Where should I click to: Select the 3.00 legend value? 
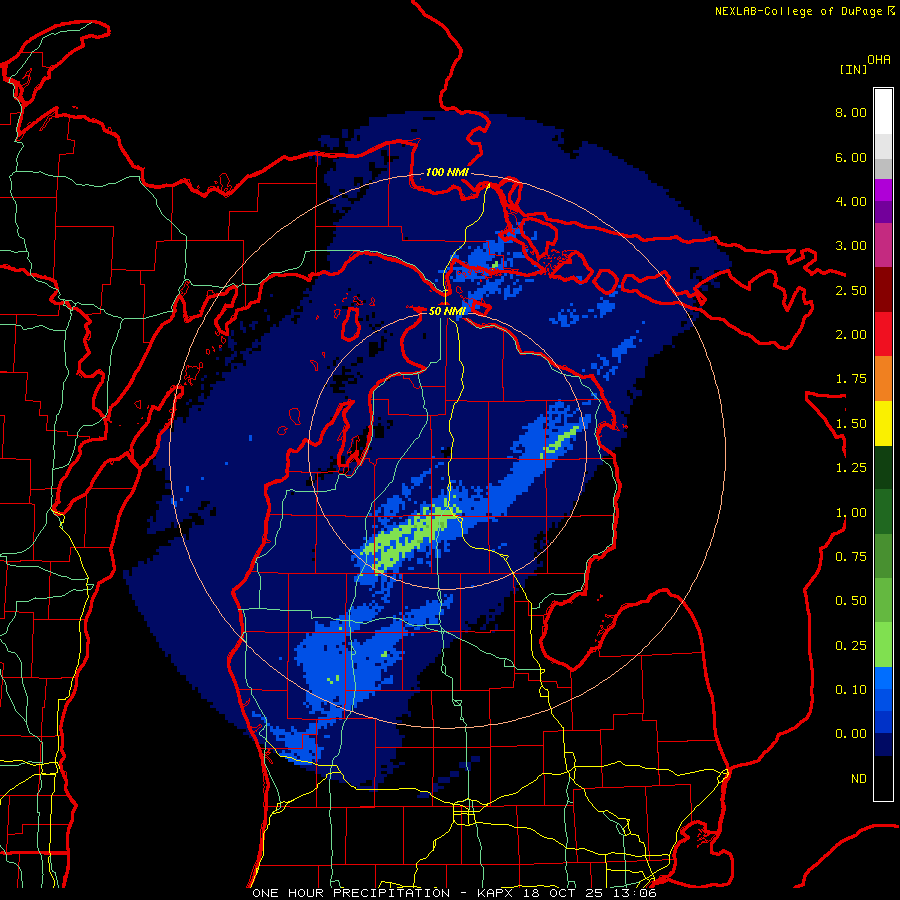click(851, 246)
